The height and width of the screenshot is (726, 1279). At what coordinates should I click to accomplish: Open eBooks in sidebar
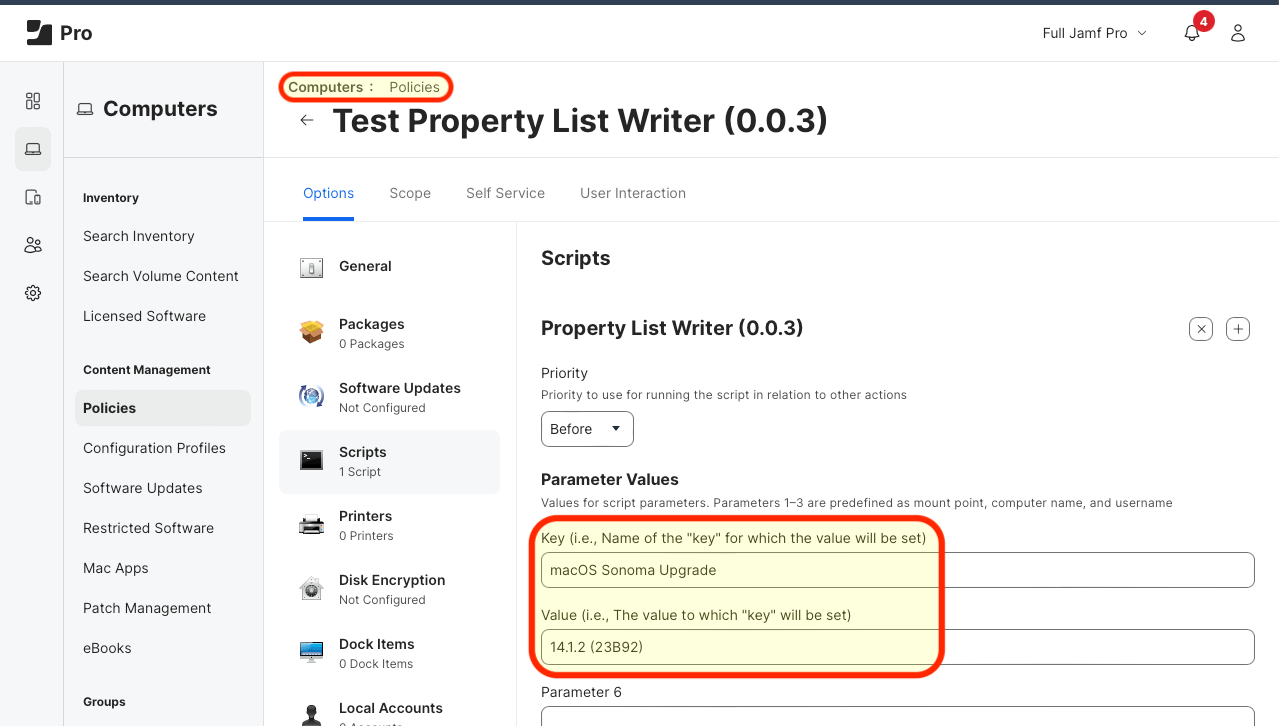(107, 648)
